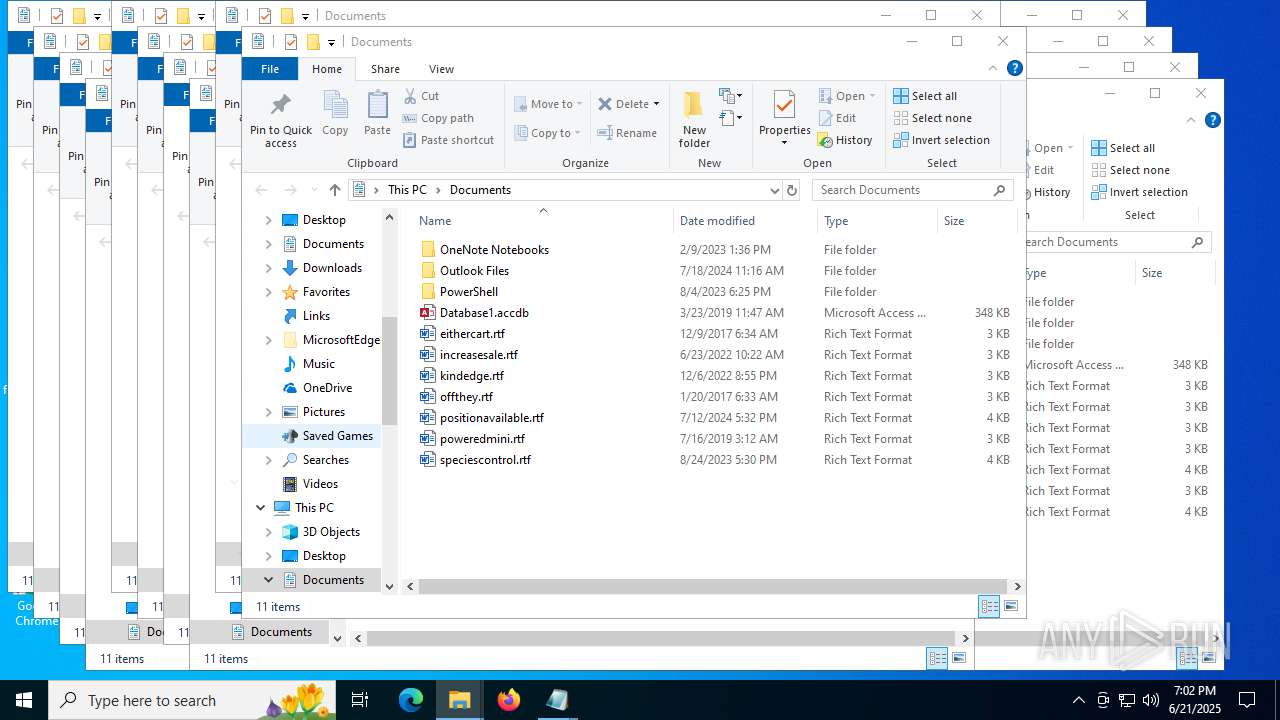Open Task View on taskbar
The image size is (1280, 720).
(x=360, y=700)
